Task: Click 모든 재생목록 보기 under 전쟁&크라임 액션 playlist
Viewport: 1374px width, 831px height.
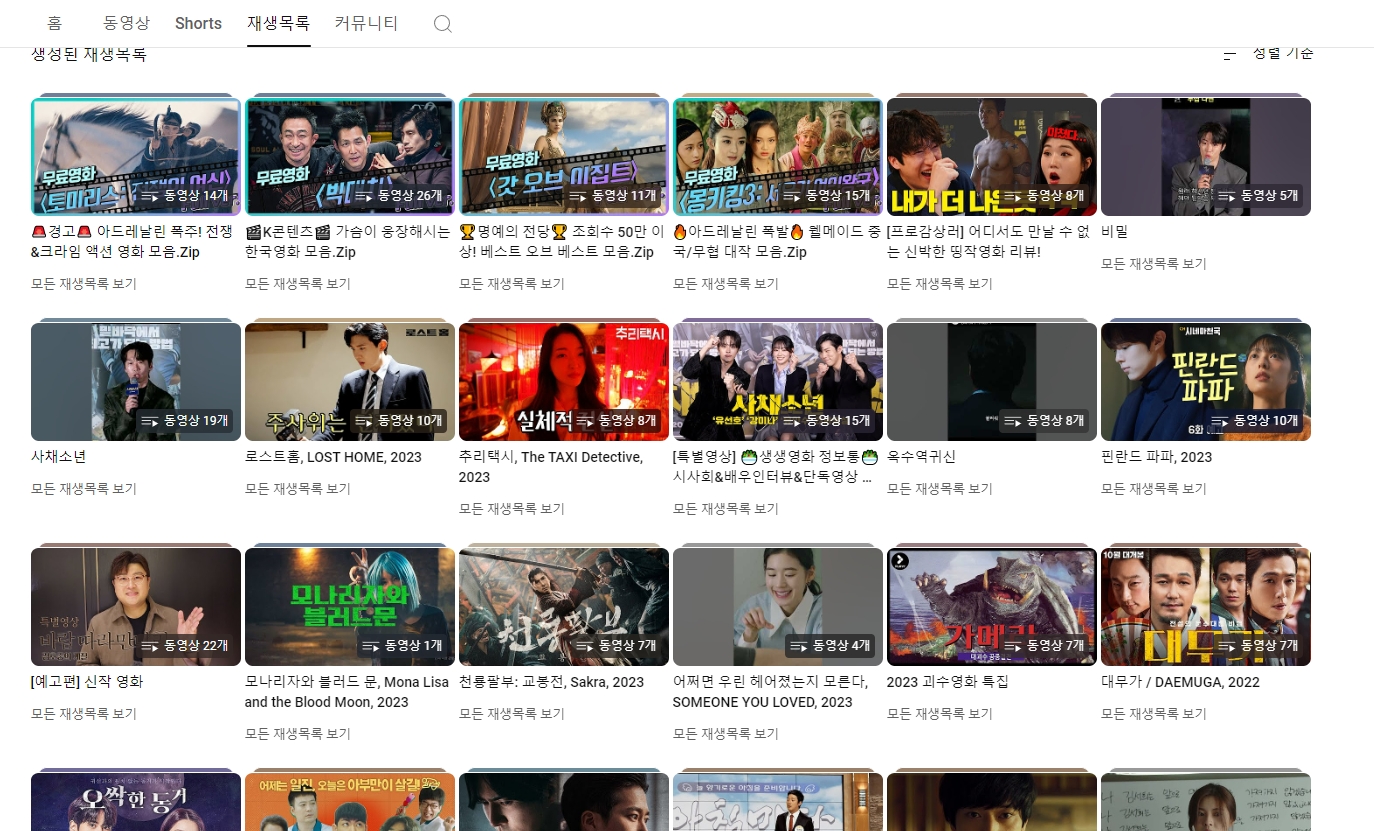Action: (84, 284)
